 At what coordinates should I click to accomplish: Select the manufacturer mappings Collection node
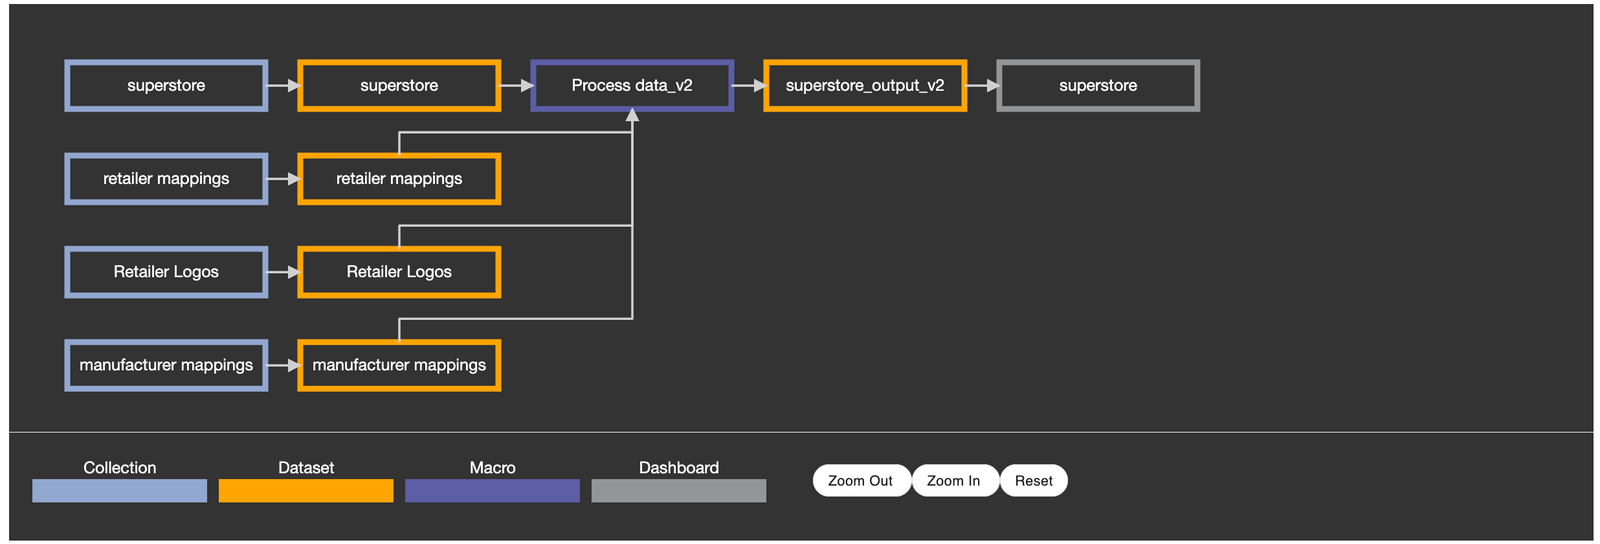166,365
